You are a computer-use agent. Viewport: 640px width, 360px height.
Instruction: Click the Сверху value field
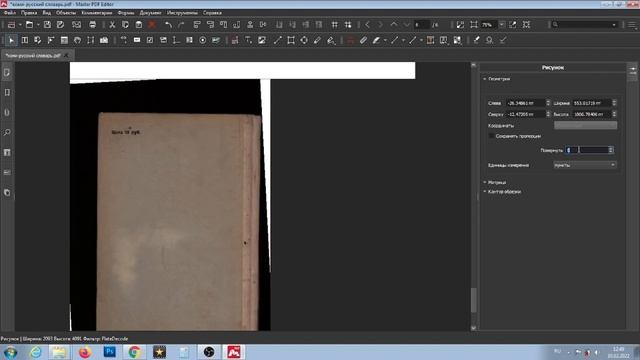point(526,114)
